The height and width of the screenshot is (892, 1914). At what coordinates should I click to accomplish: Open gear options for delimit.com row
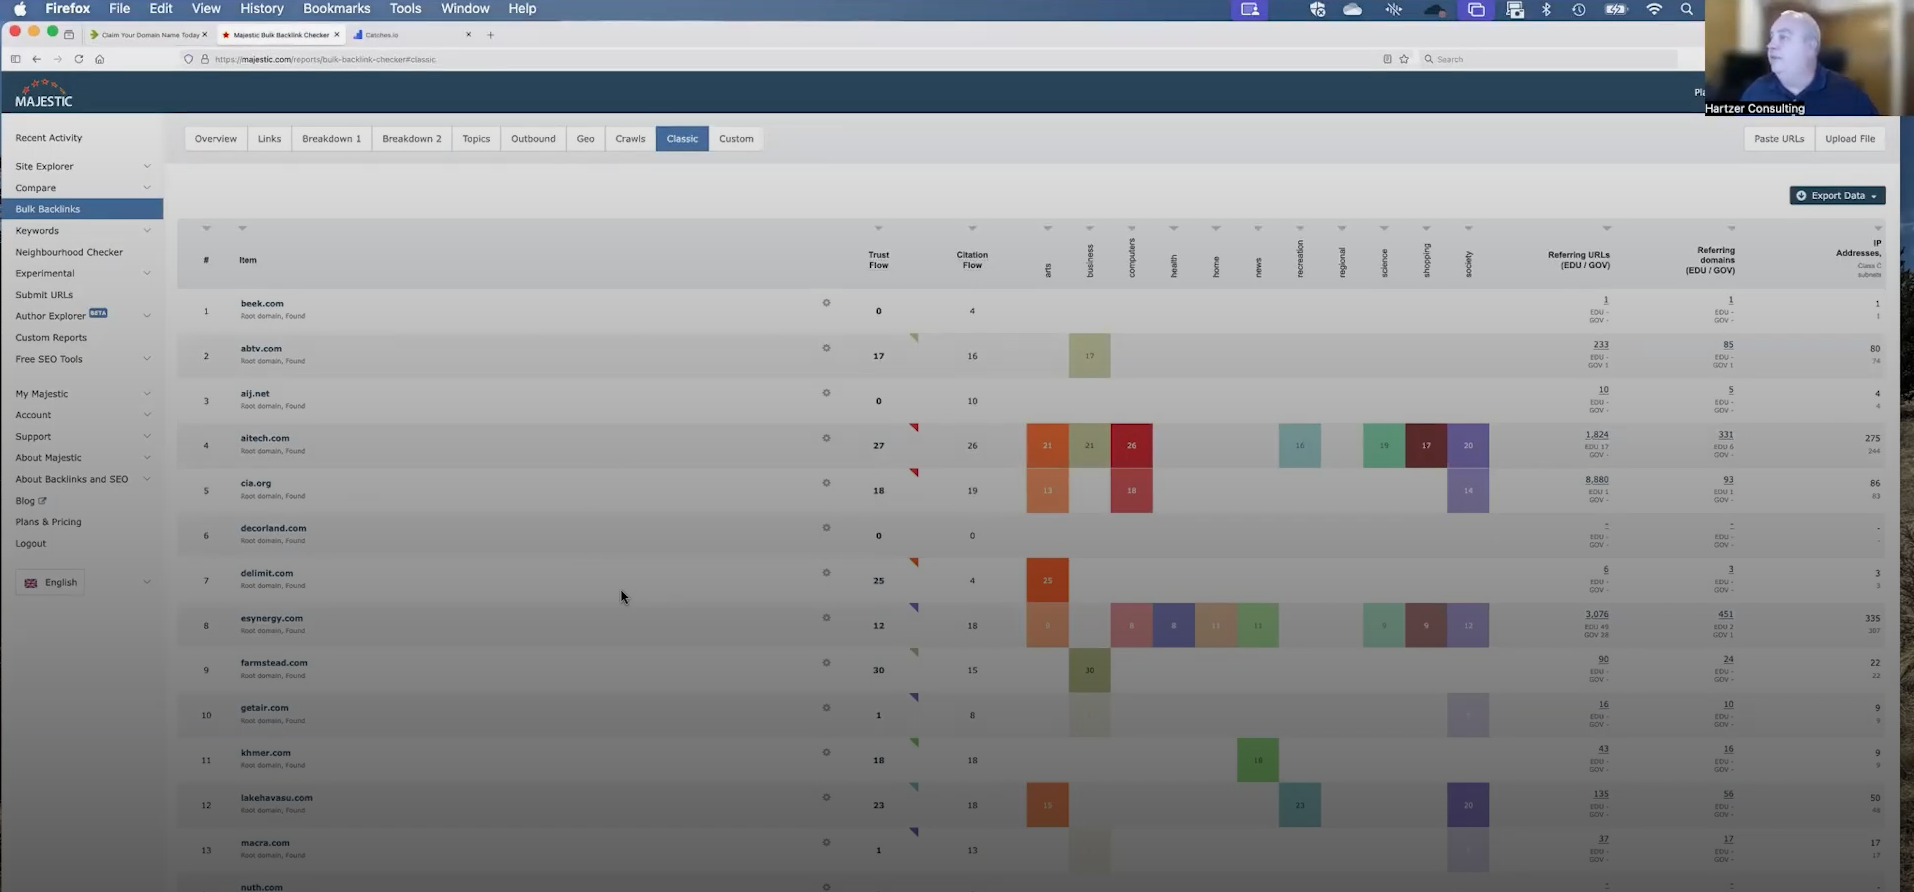826,573
